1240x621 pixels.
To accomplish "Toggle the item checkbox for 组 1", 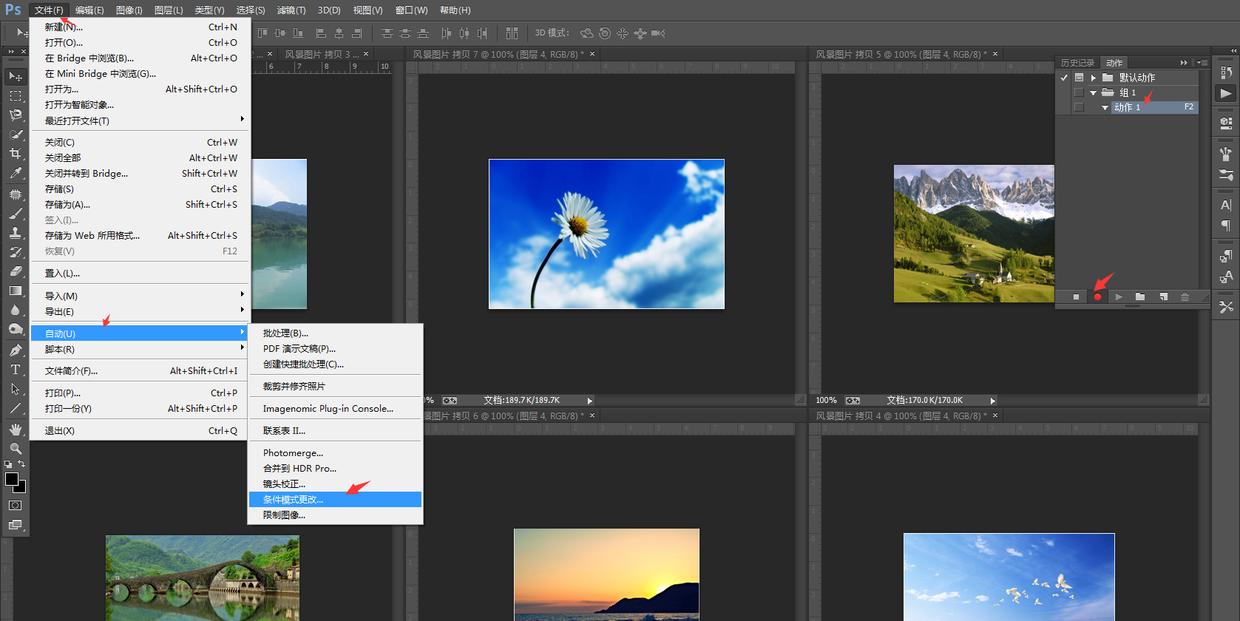I will 1078,93.
